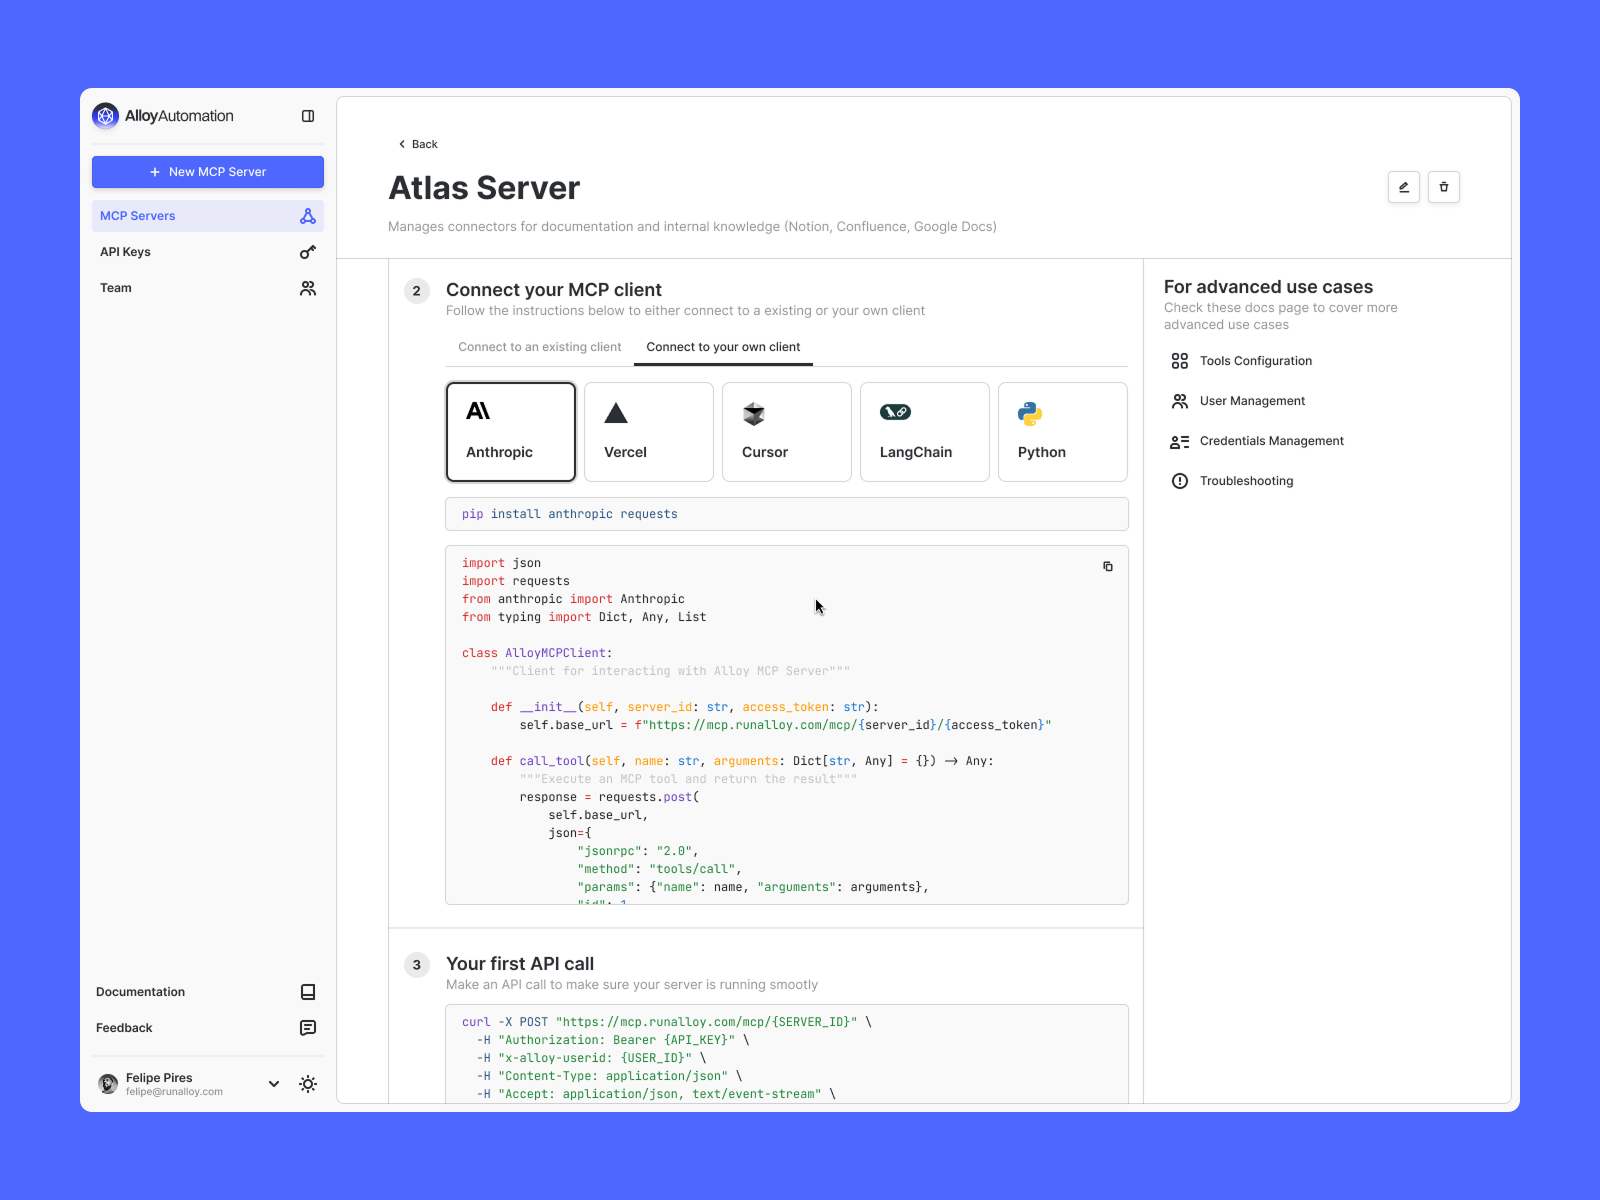Click the edit pencil icon for Atlas Server

click(x=1404, y=187)
